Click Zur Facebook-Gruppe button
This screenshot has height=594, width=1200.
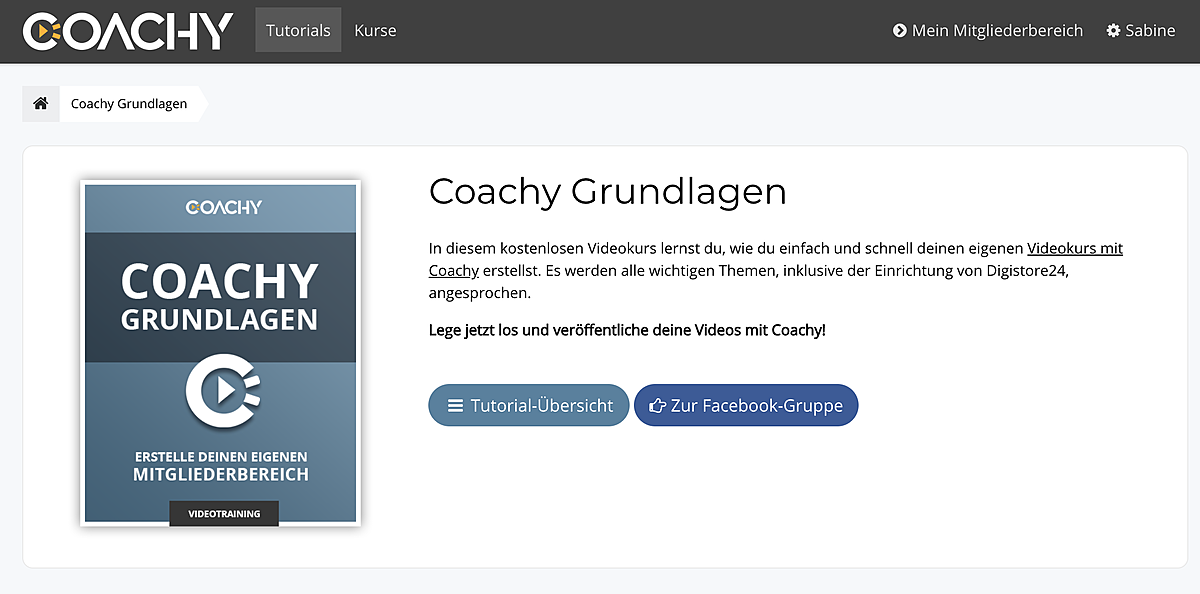[x=746, y=405]
